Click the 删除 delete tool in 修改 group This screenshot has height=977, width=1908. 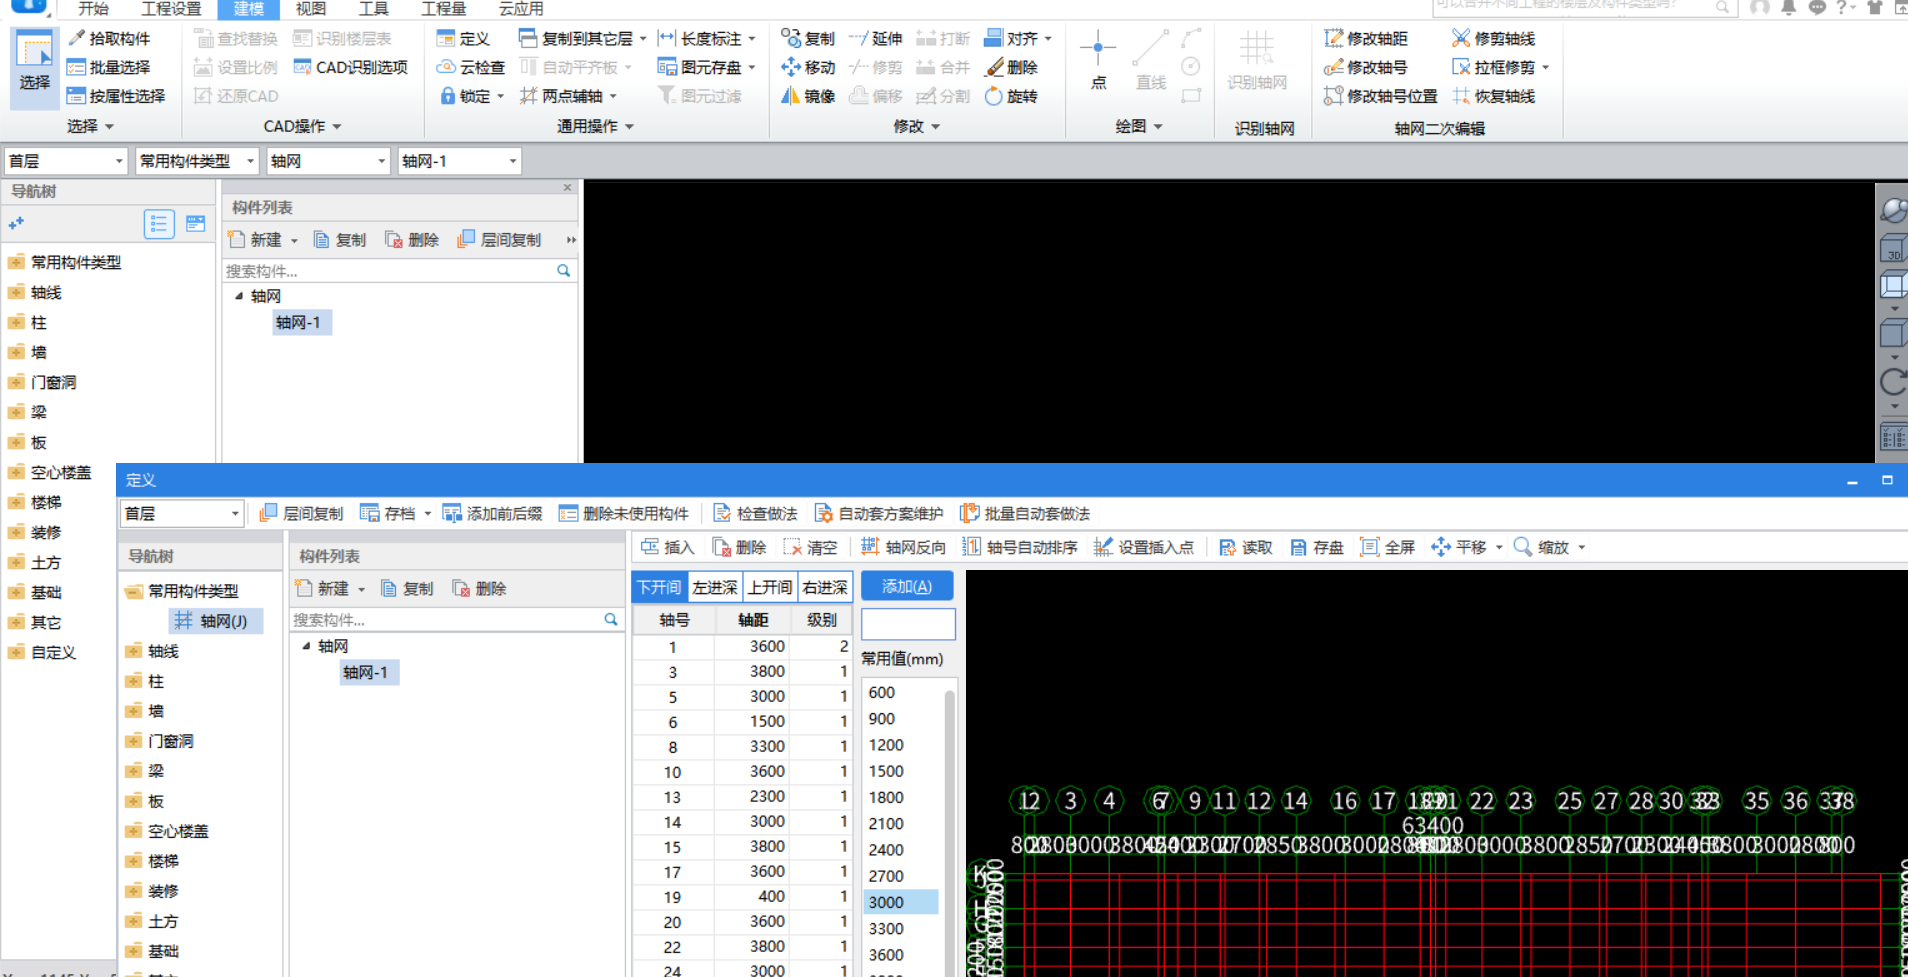click(1011, 67)
